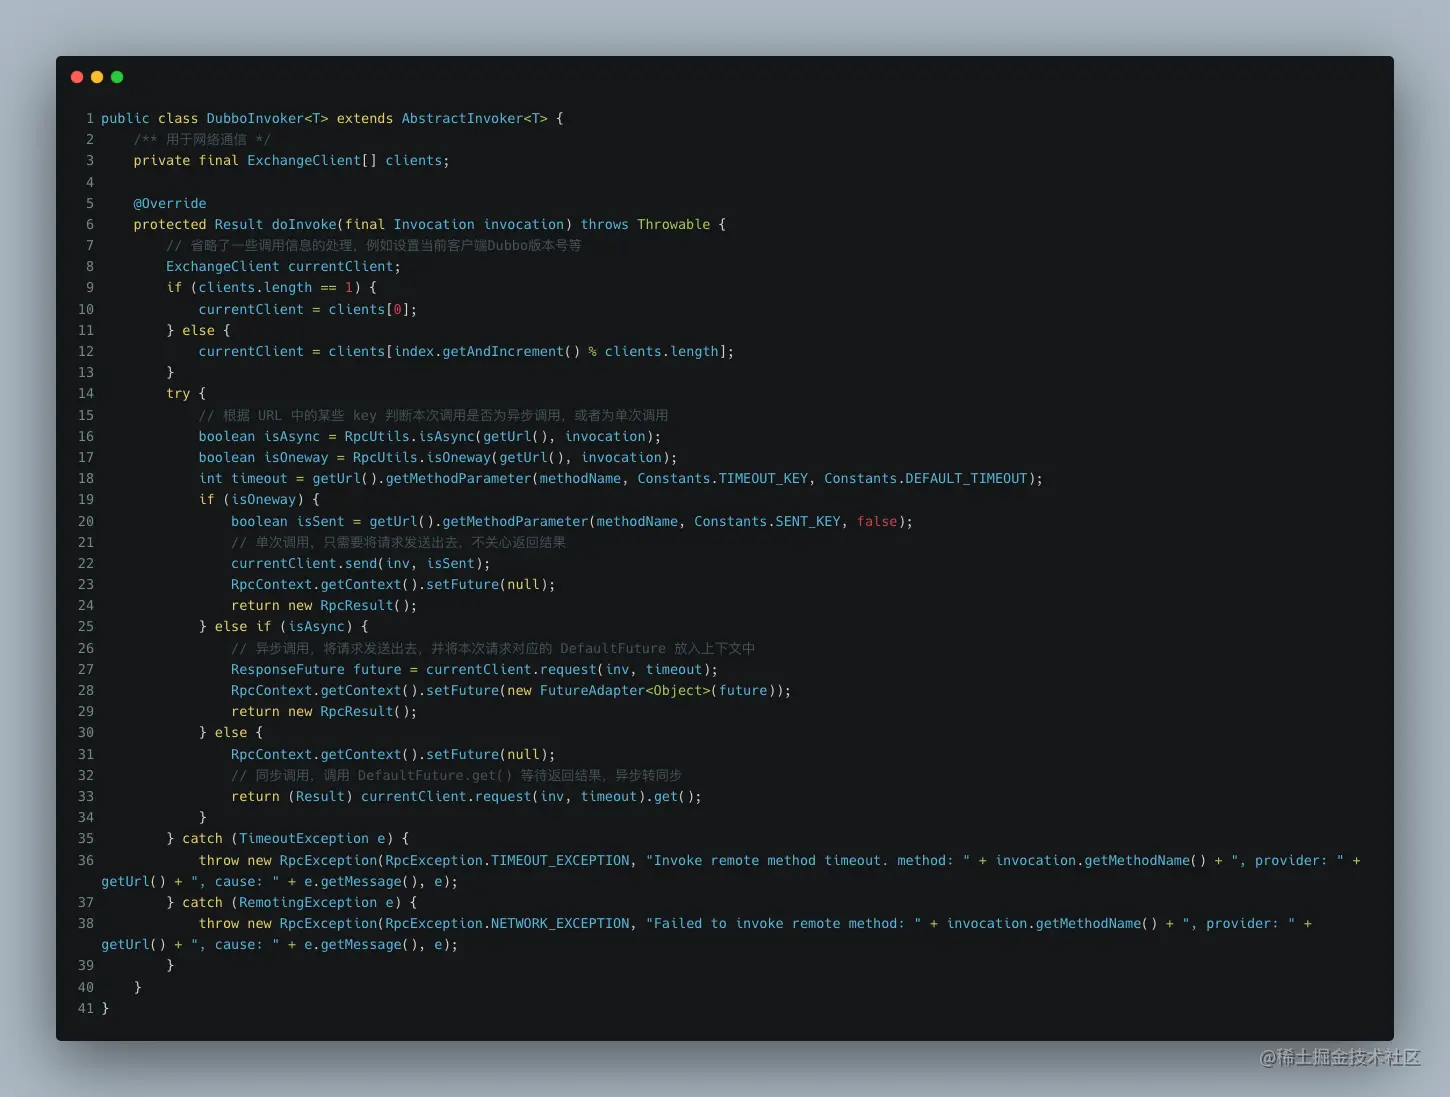The image size is (1450, 1097).
Task: Click the red close dot
Action: click(x=77, y=77)
